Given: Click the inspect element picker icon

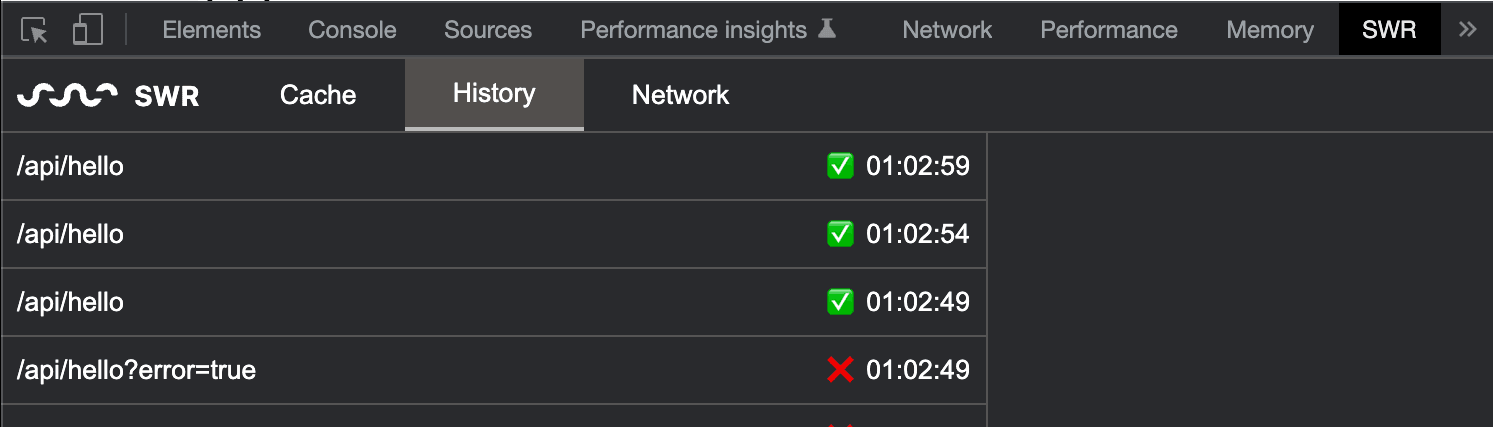Looking at the screenshot, I should coord(35,30).
